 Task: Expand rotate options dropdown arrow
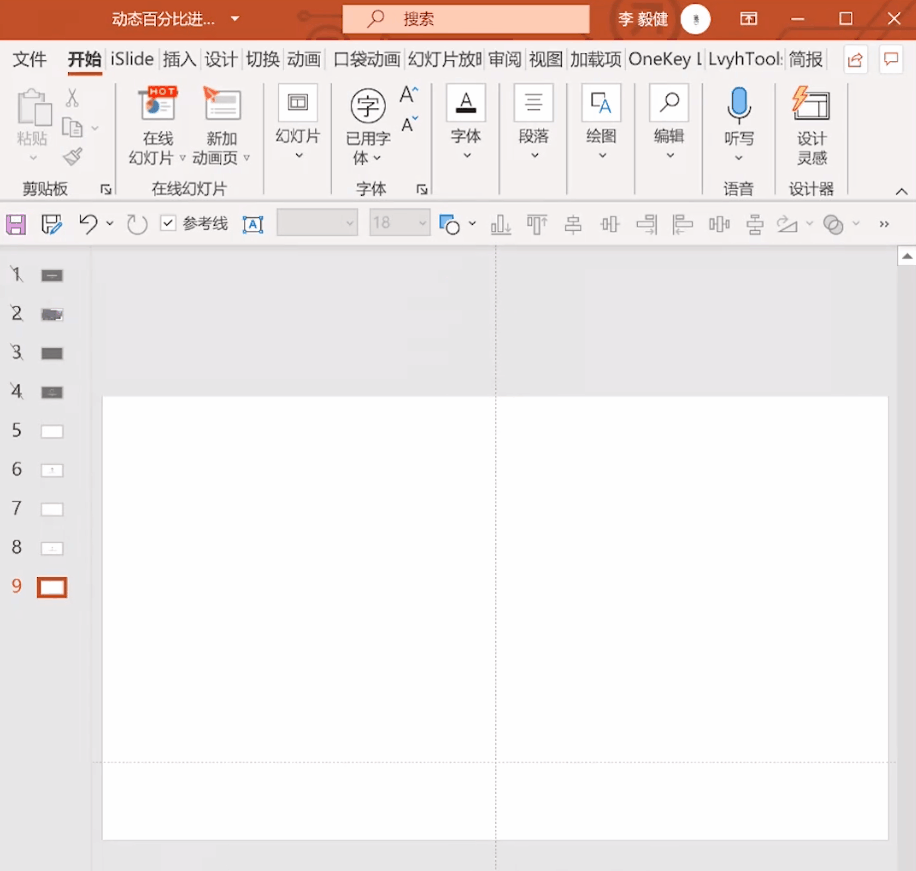point(809,224)
